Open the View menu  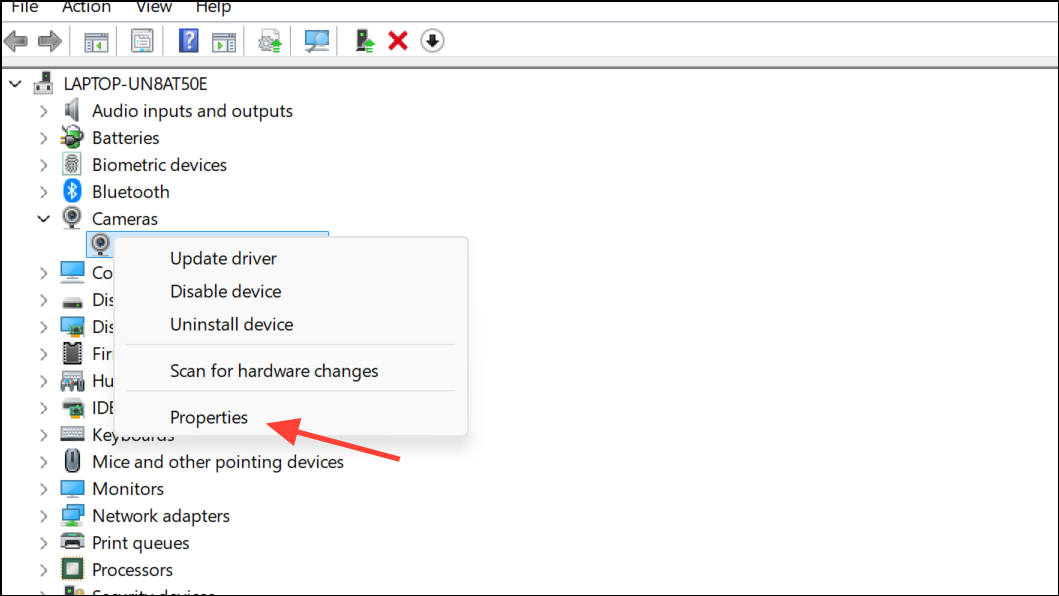click(x=154, y=8)
